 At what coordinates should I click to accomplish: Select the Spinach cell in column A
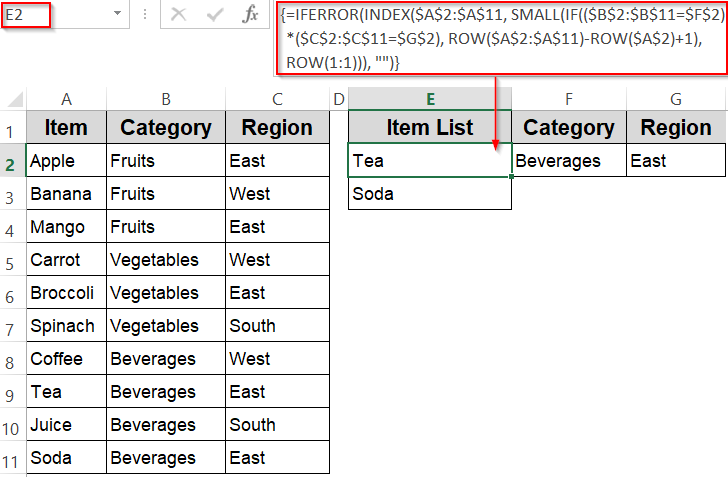(66, 326)
